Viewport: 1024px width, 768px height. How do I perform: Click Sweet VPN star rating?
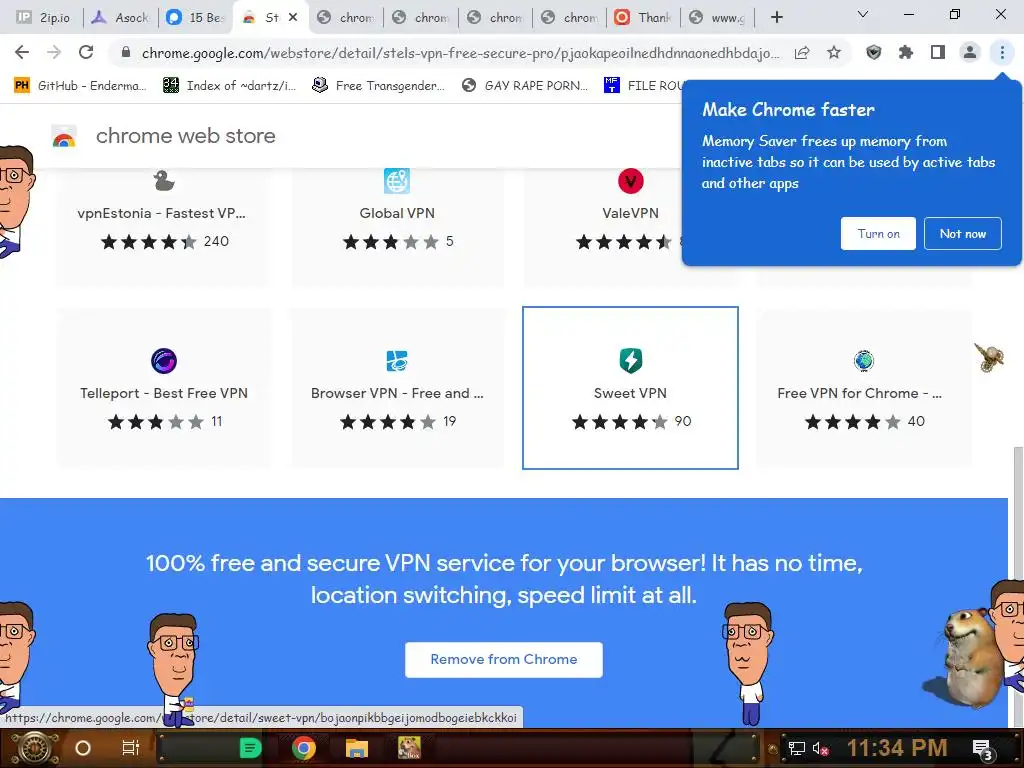click(620, 422)
